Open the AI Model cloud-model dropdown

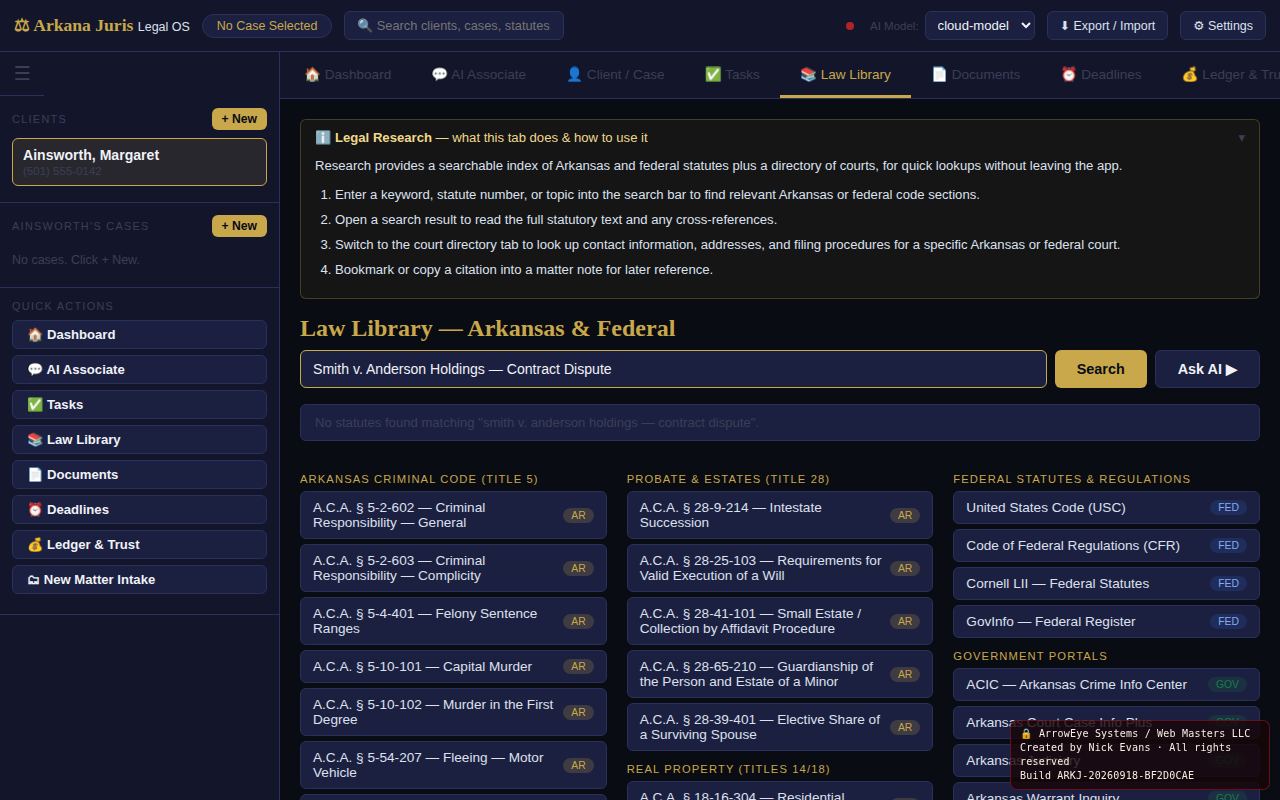(979, 25)
